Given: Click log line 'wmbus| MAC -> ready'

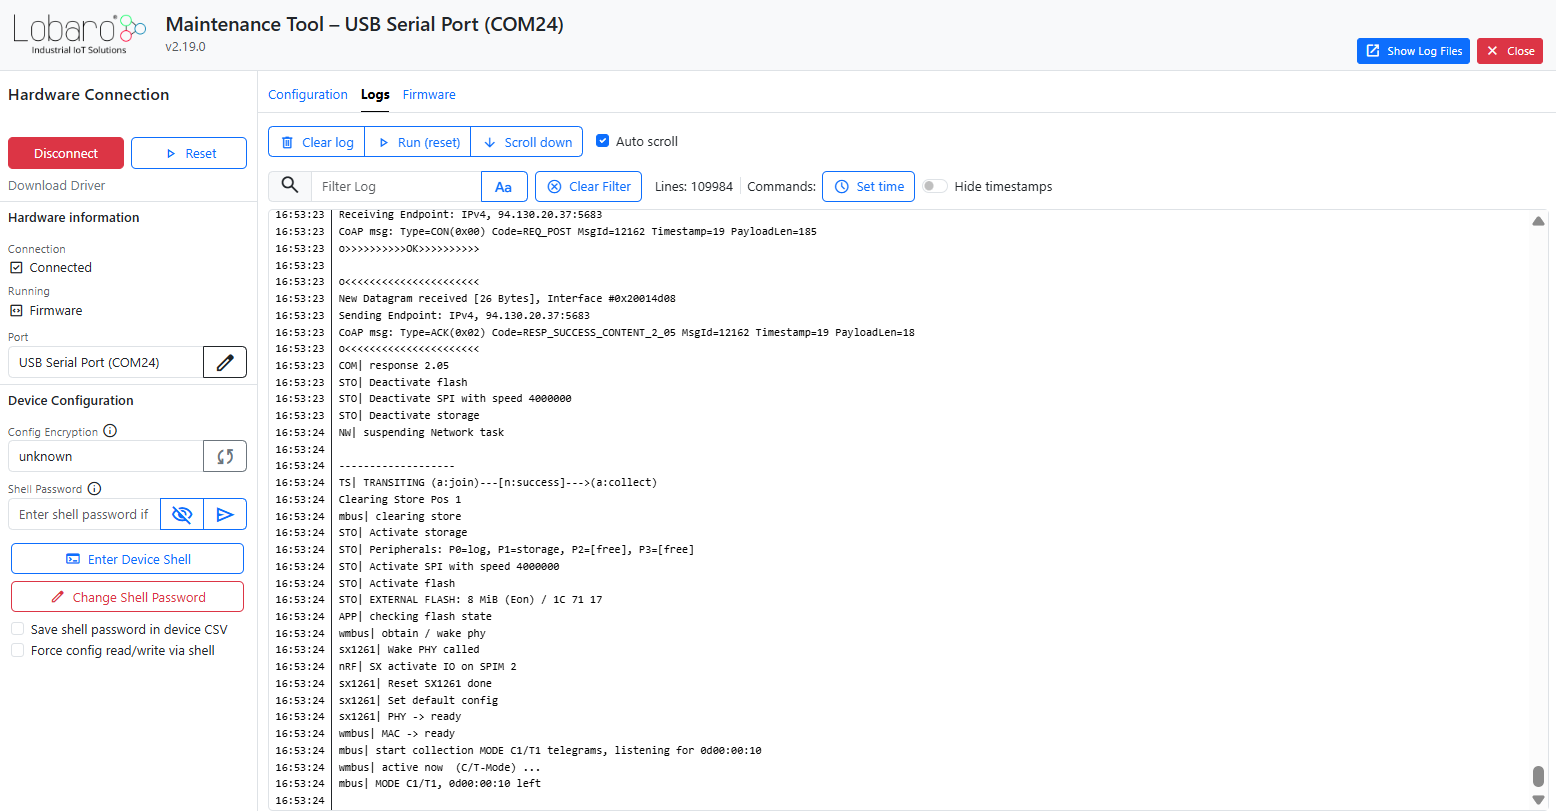Looking at the screenshot, I should point(396,733).
